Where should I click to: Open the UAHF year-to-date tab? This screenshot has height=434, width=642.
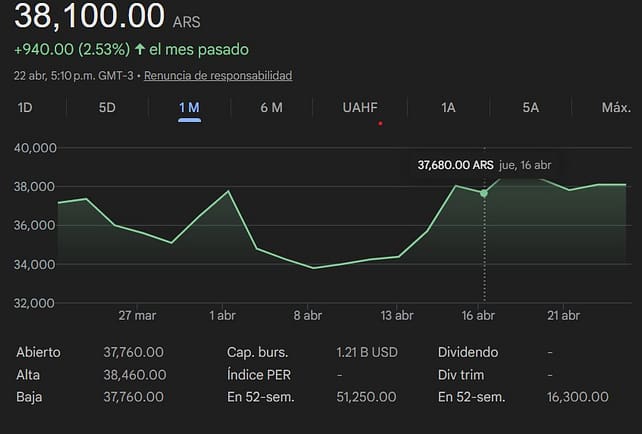tap(360, 107)
